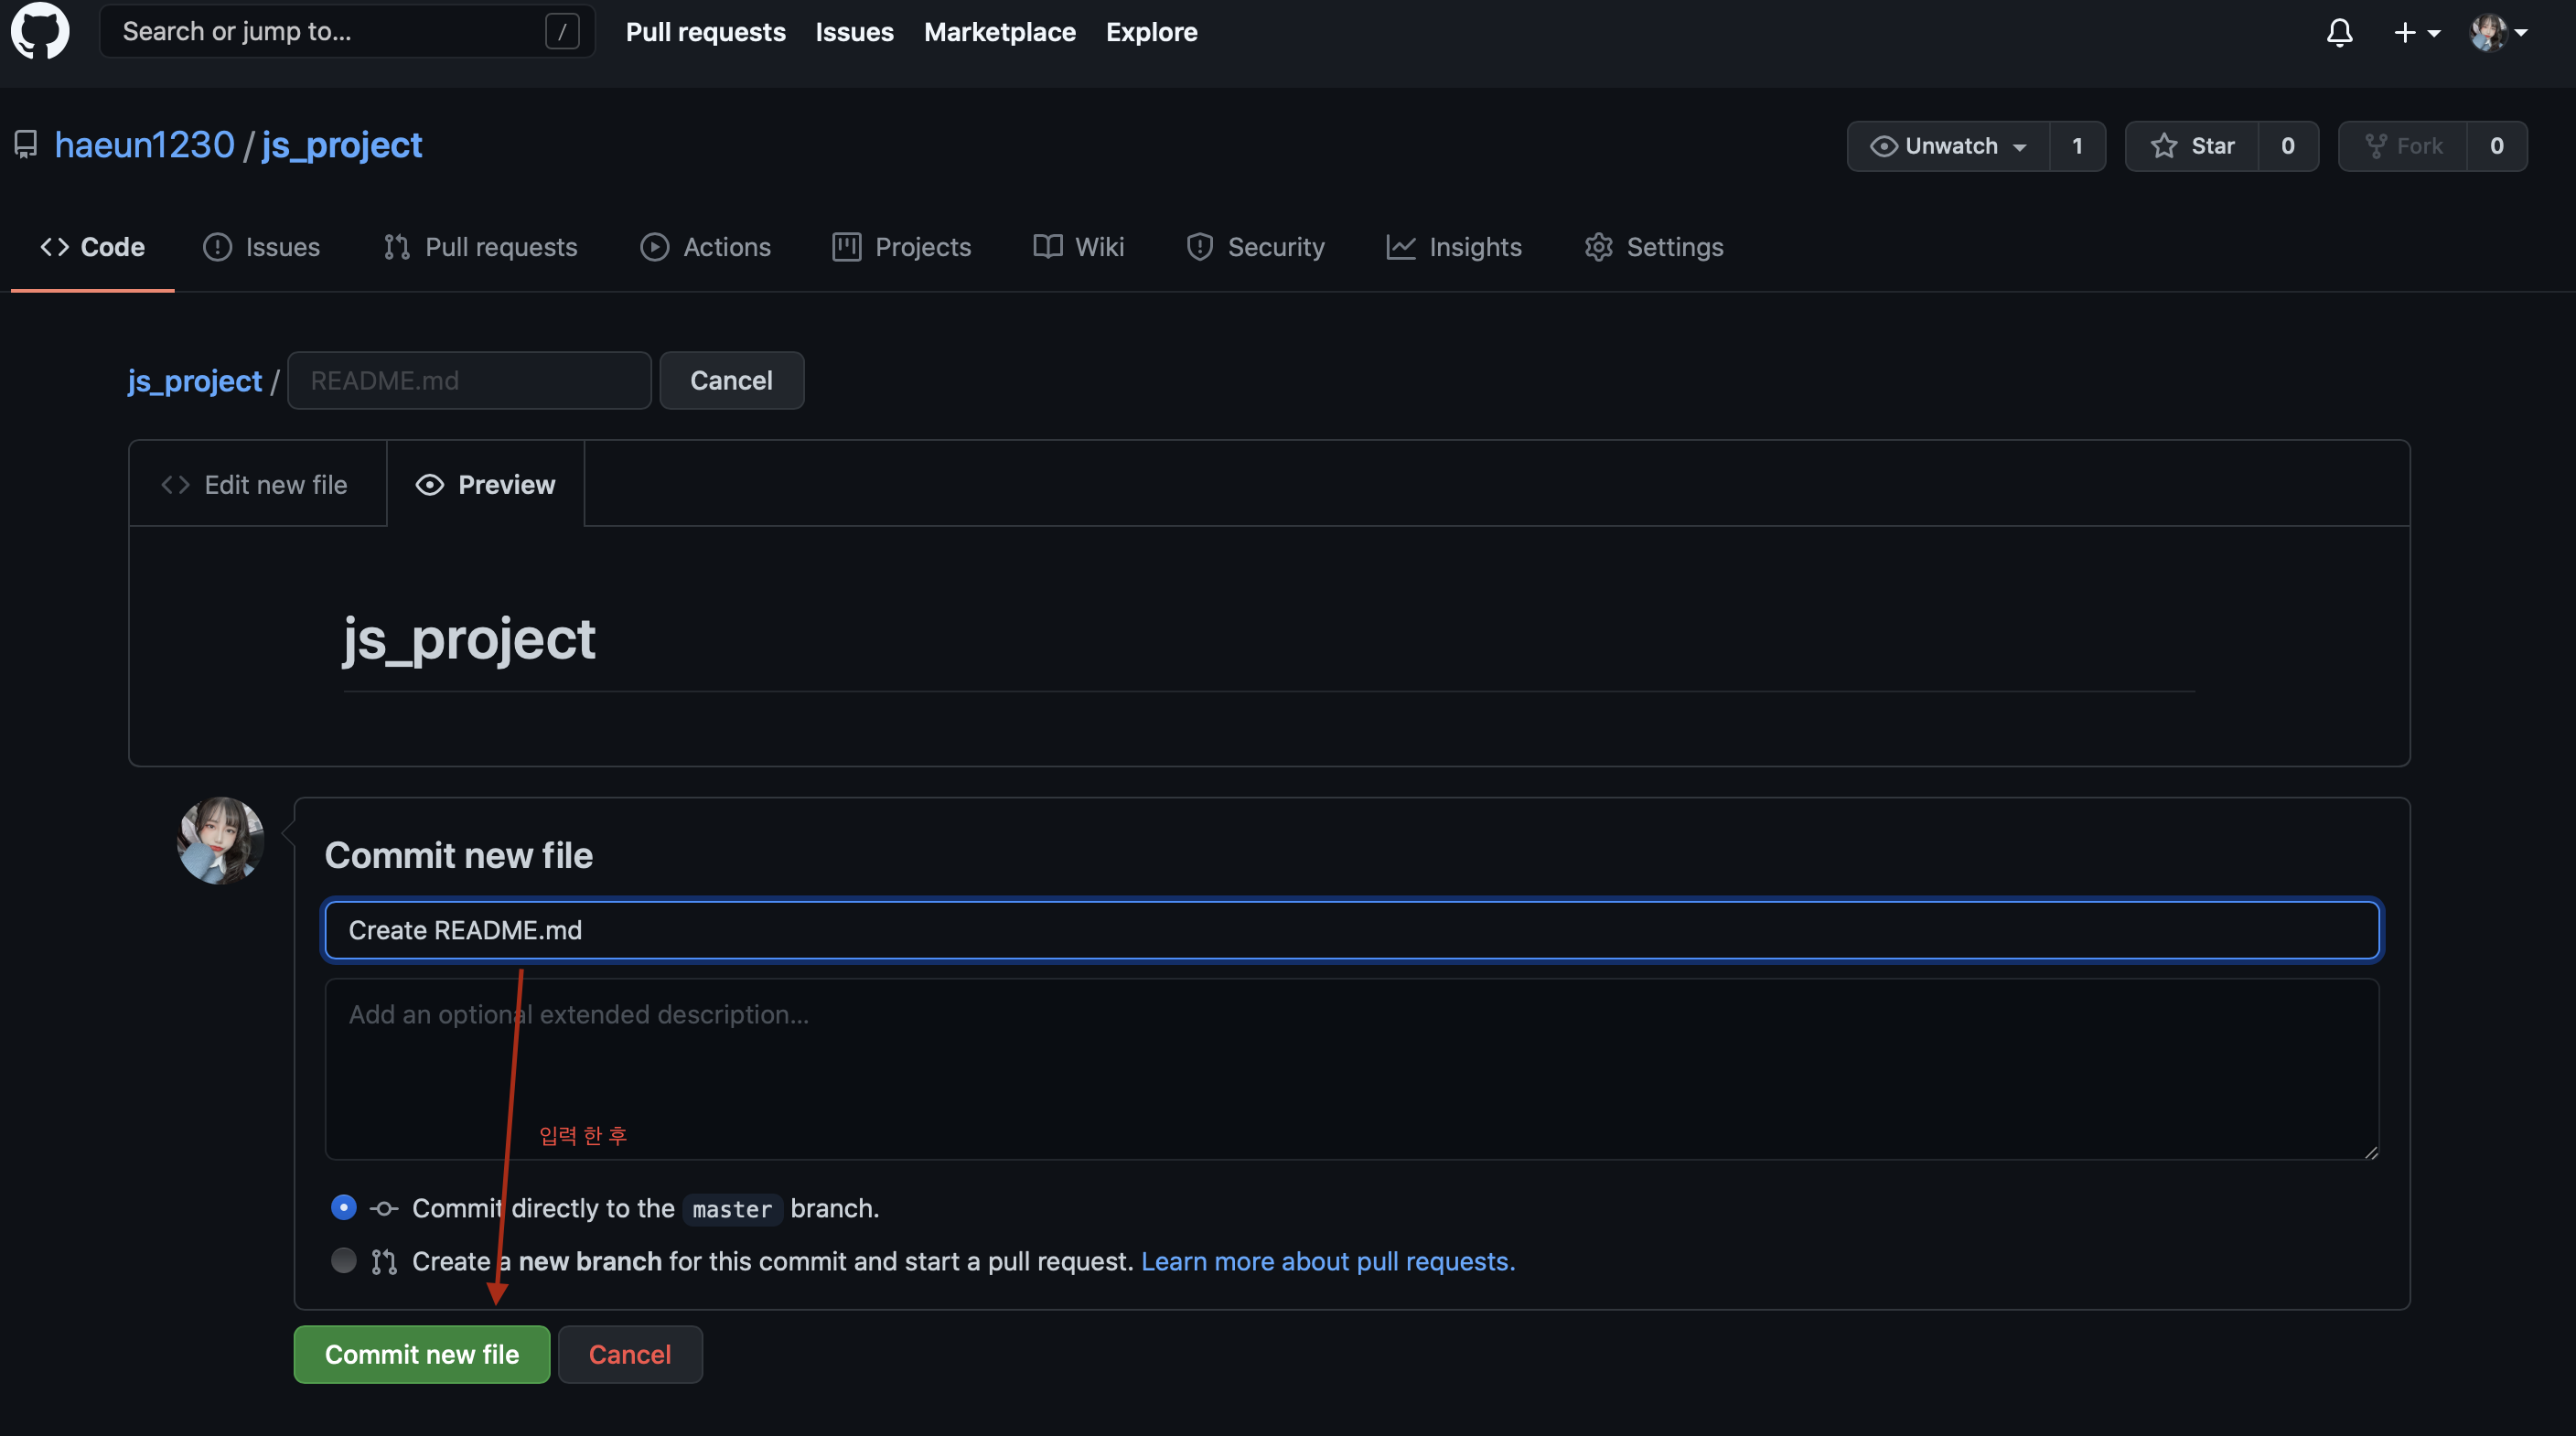Switch to Edit new file tab

coord(258,484)
